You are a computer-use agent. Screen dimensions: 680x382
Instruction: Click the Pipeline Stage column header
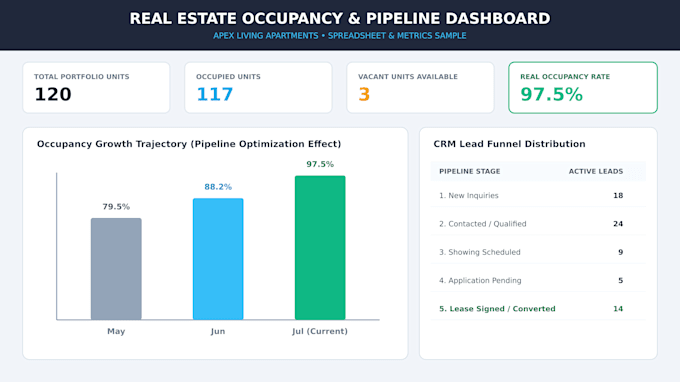470,171
